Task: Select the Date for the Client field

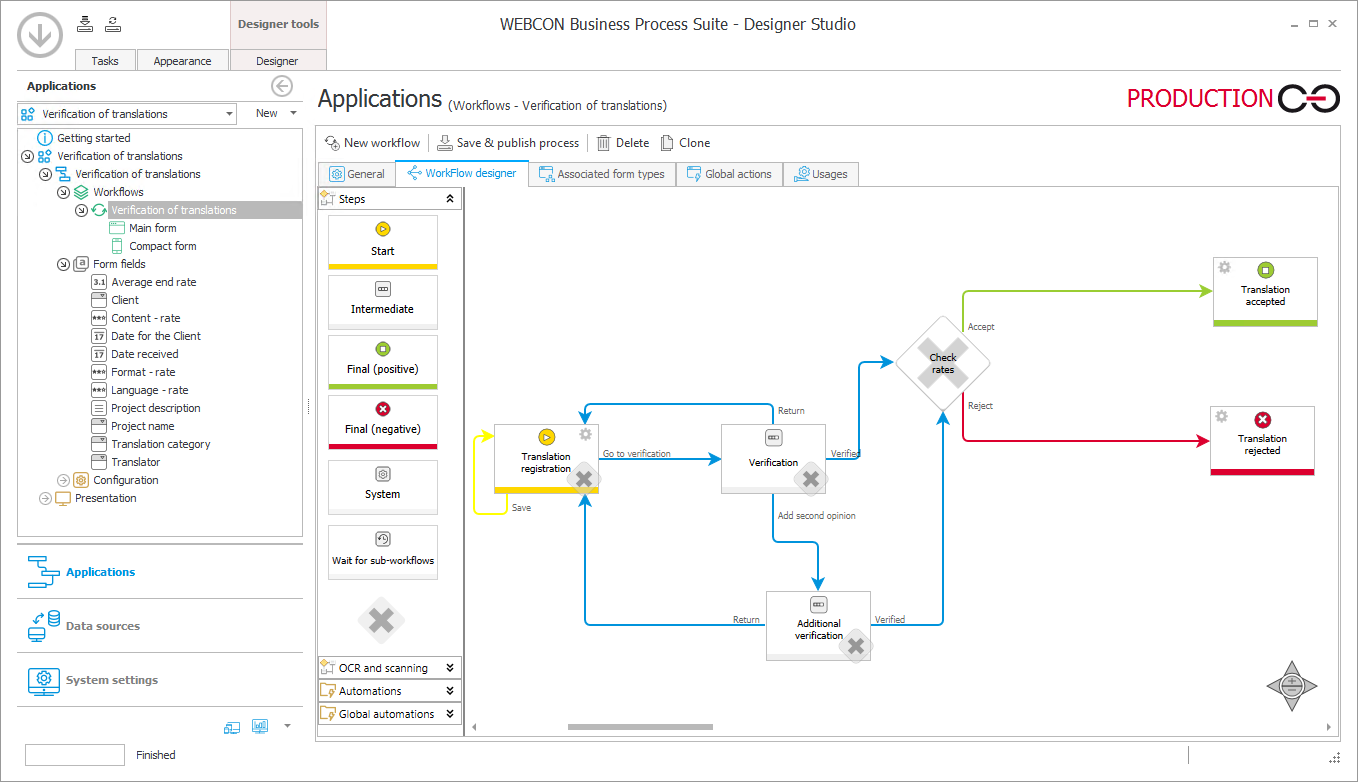Action: [156, 336]
